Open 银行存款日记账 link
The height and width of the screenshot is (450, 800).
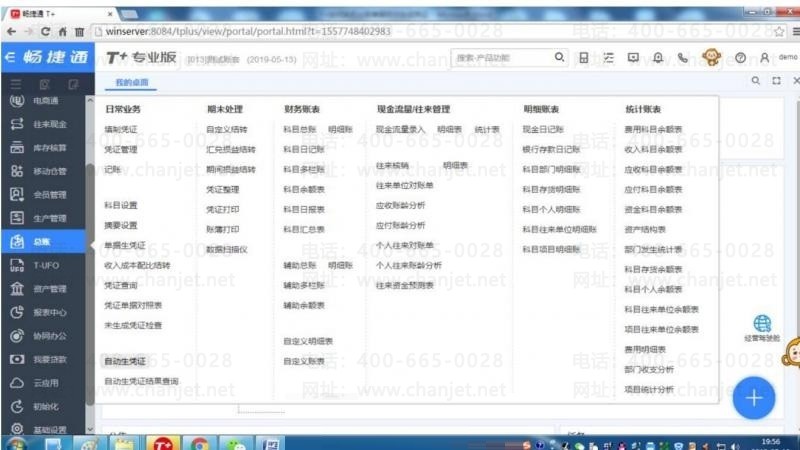point(551,149)
